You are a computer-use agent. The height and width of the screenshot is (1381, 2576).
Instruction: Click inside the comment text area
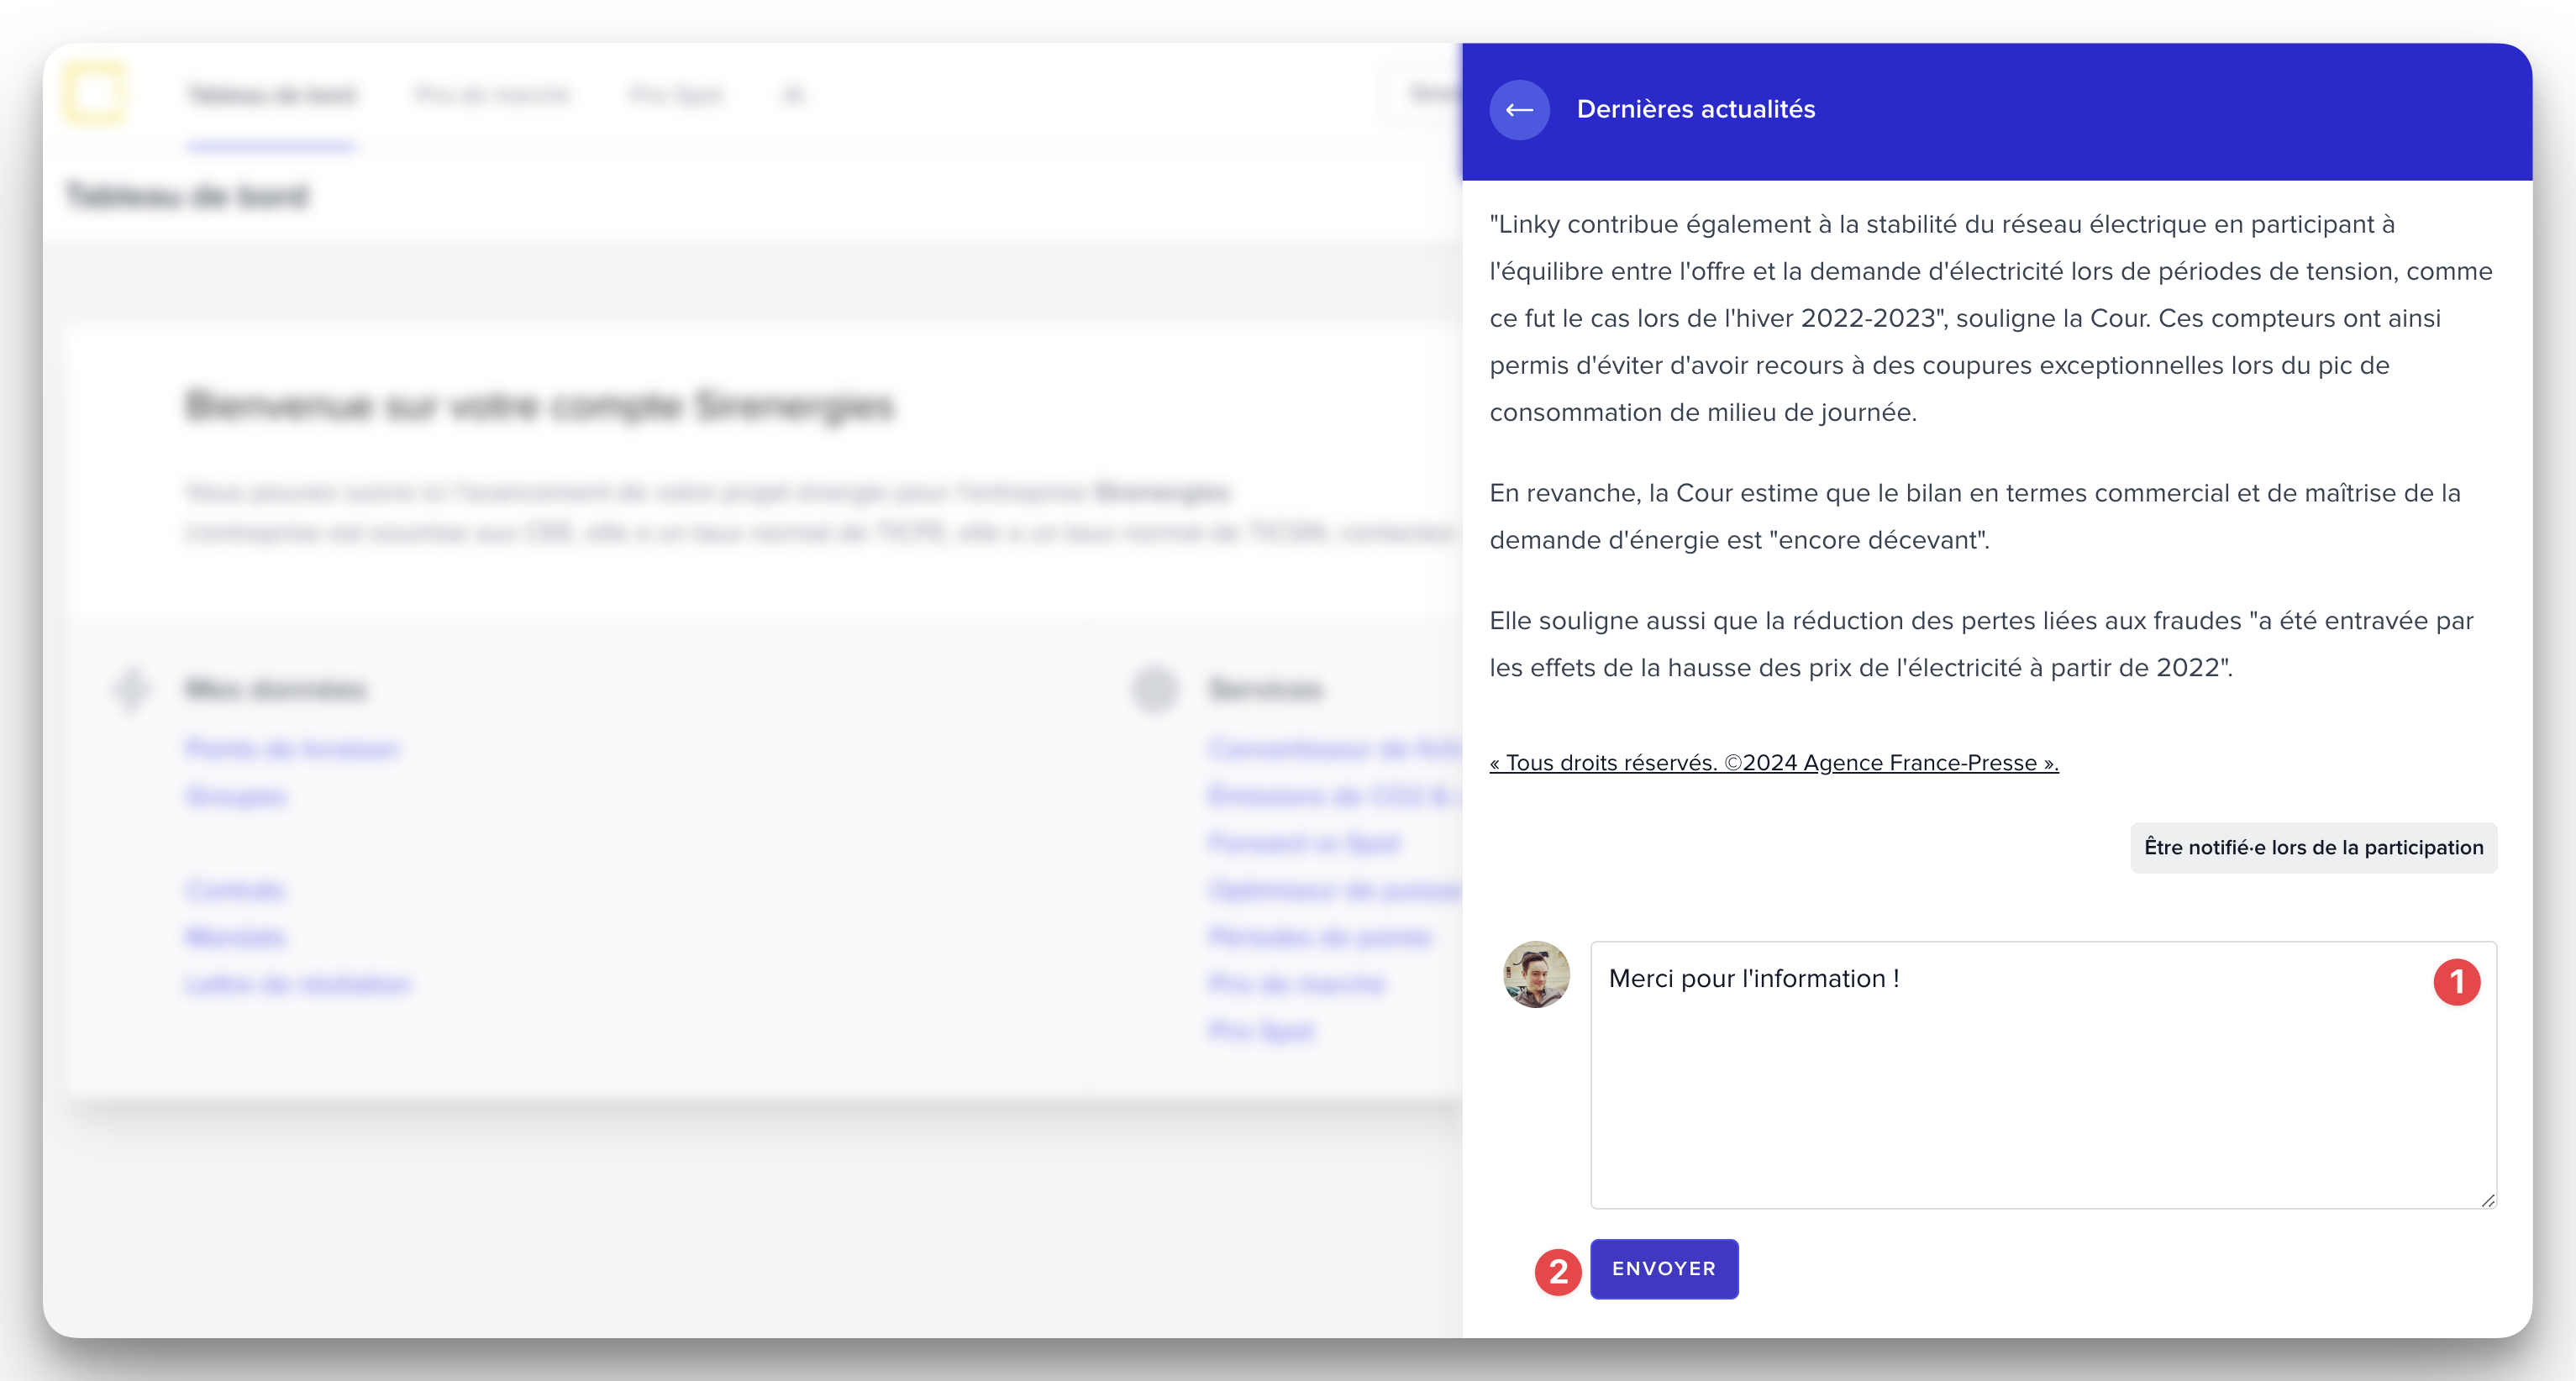[2040, 1090]
